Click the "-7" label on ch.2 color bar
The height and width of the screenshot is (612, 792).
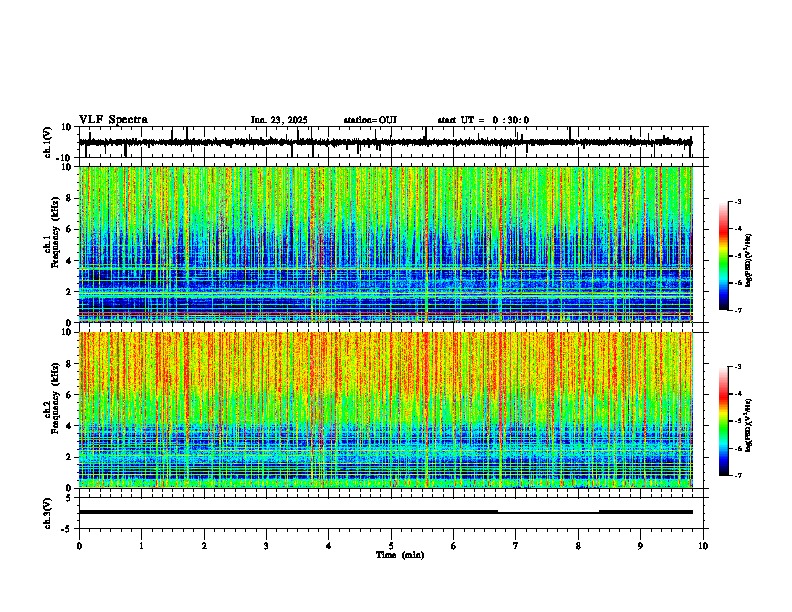tap(737, 476)
